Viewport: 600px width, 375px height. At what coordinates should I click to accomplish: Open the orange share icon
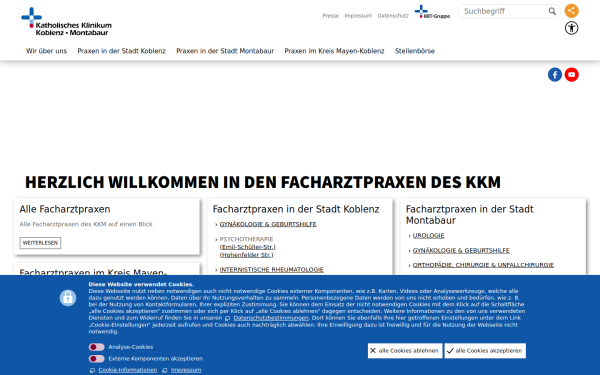click(571, 11)
